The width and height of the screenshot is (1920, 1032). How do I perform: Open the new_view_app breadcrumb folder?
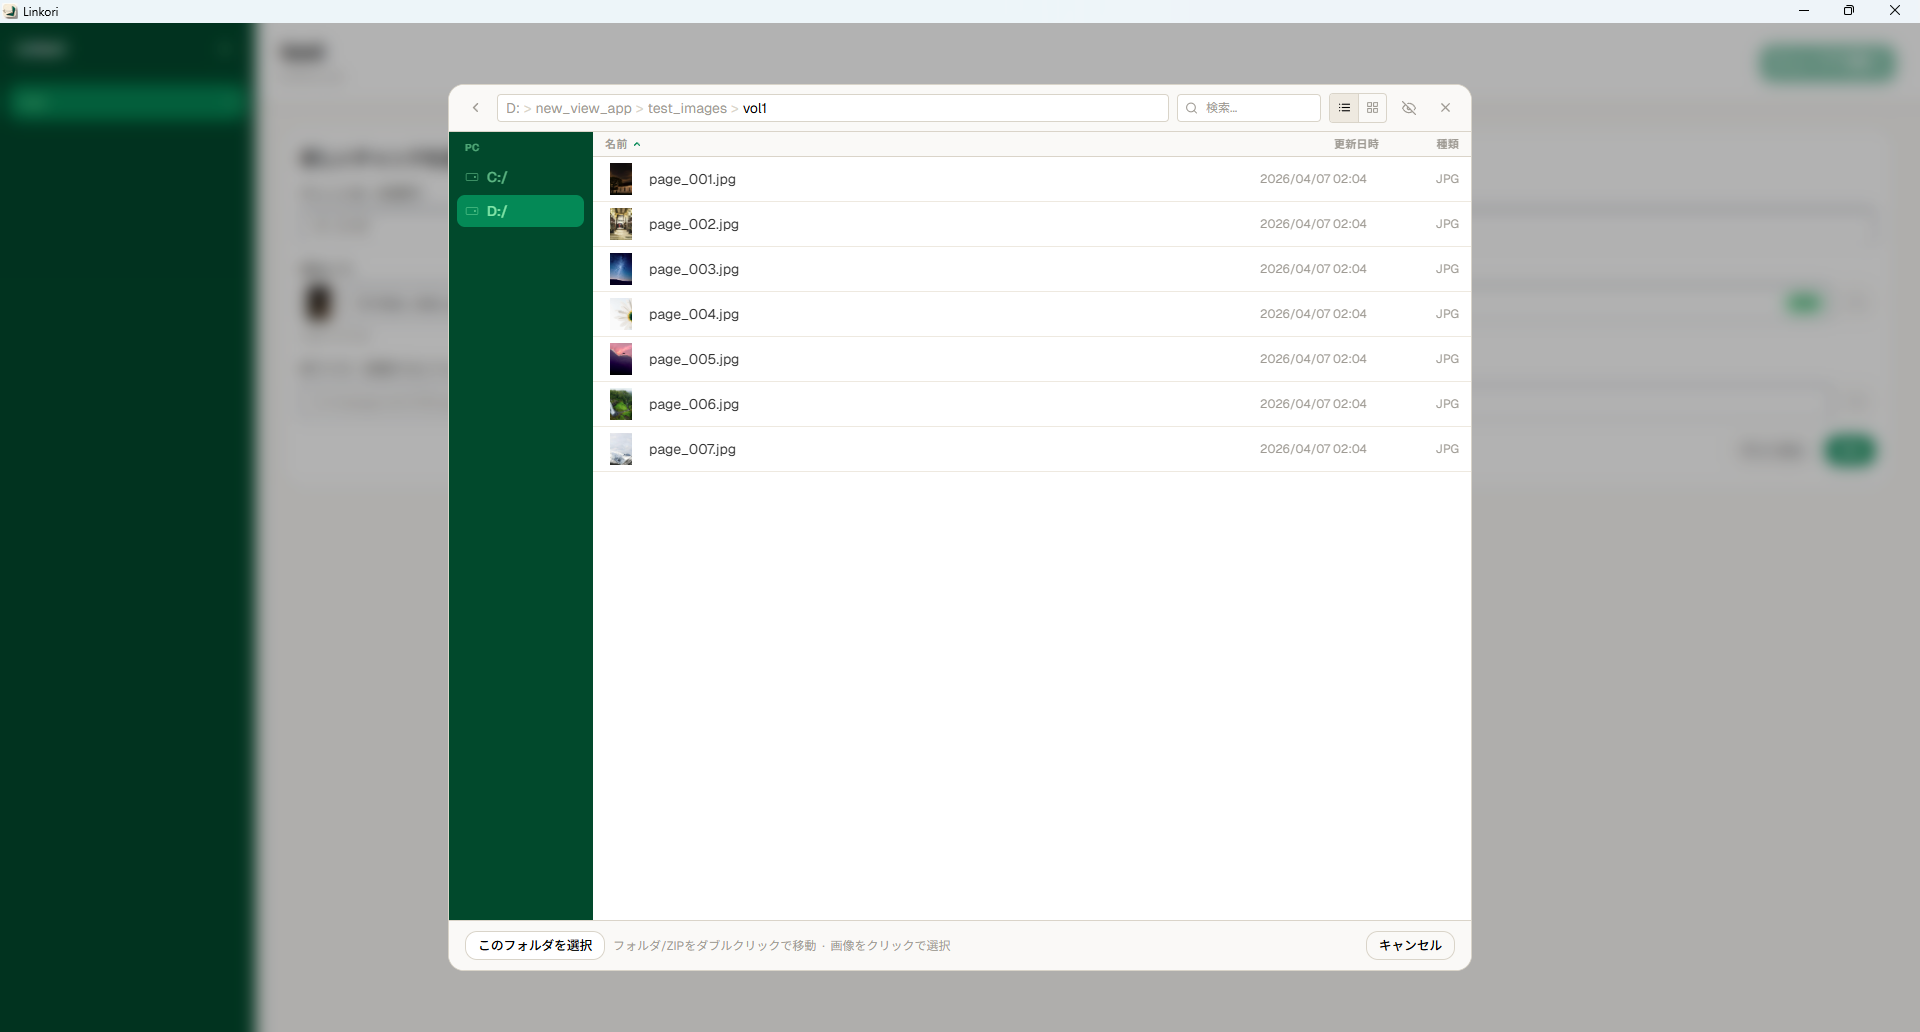583,108
